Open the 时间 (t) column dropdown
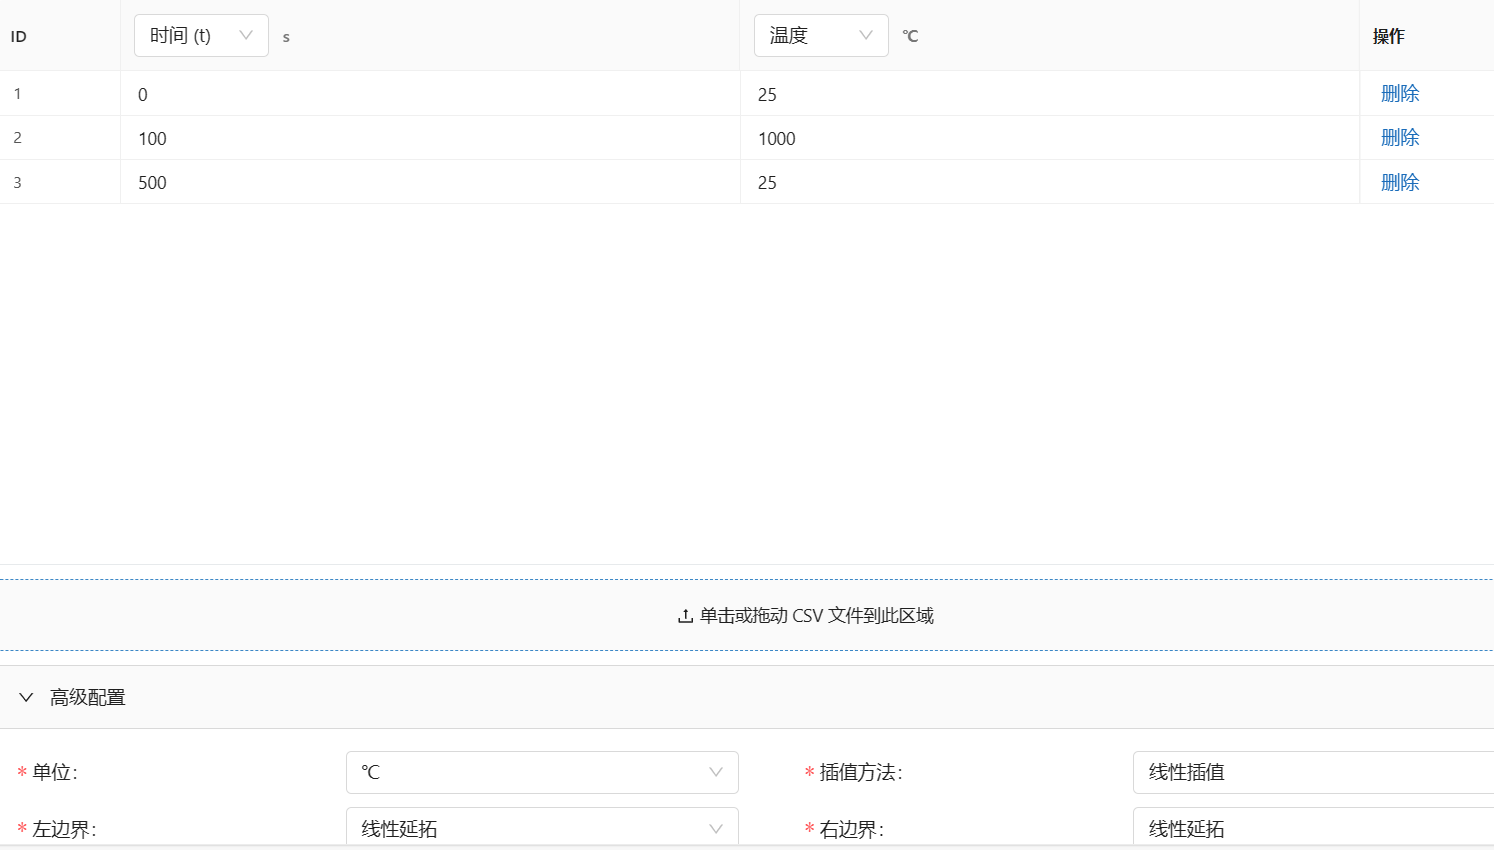 (201, 36)
